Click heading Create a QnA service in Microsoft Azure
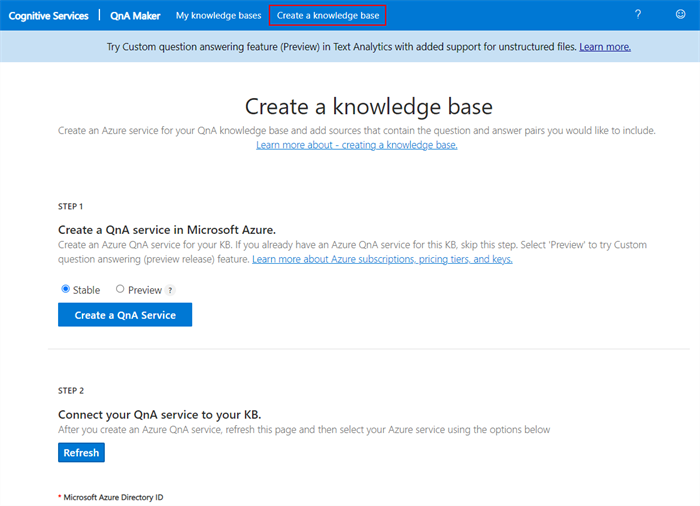 point(167,230)
